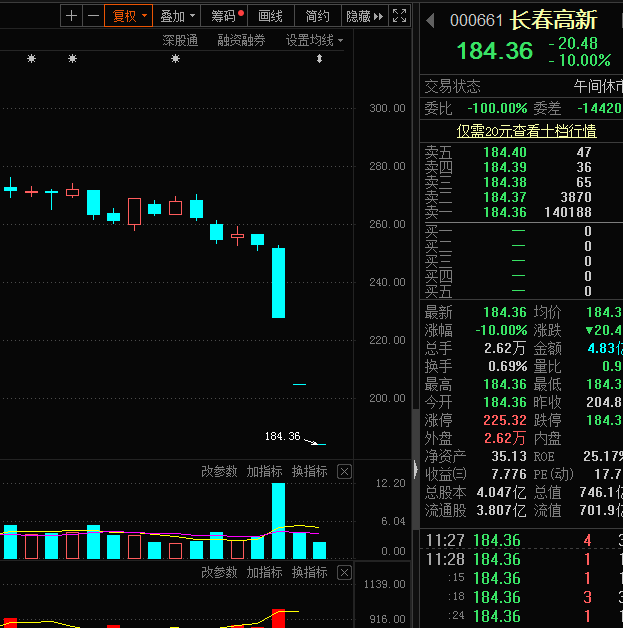
Task: Click the 深股通 tag
Action: (180, 40)
